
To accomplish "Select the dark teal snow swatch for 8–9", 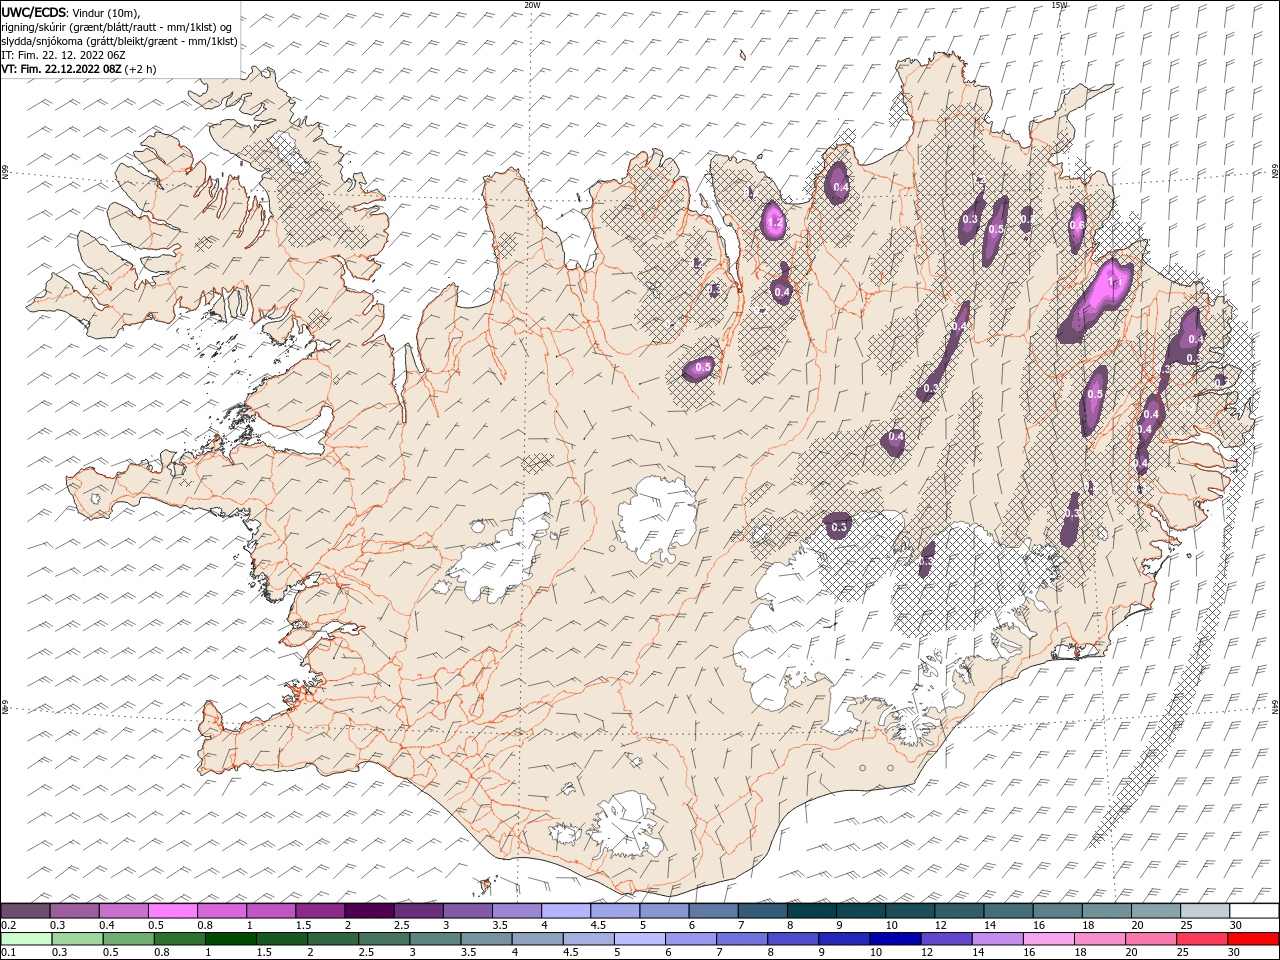I will (x=811, y=911).
